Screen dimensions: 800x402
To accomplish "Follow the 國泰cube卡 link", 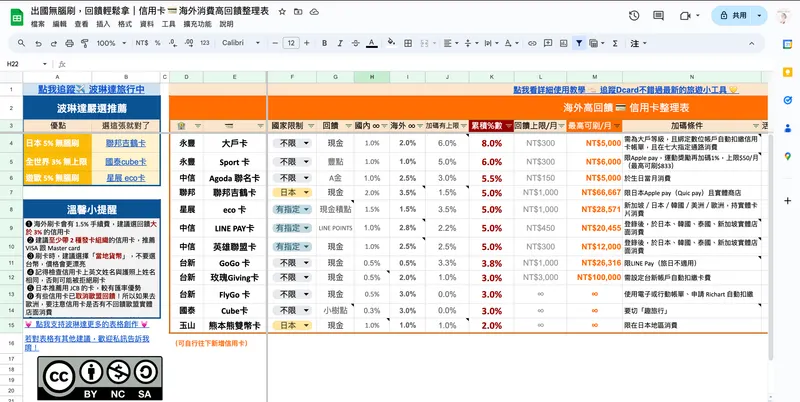I will coord(126,162).
